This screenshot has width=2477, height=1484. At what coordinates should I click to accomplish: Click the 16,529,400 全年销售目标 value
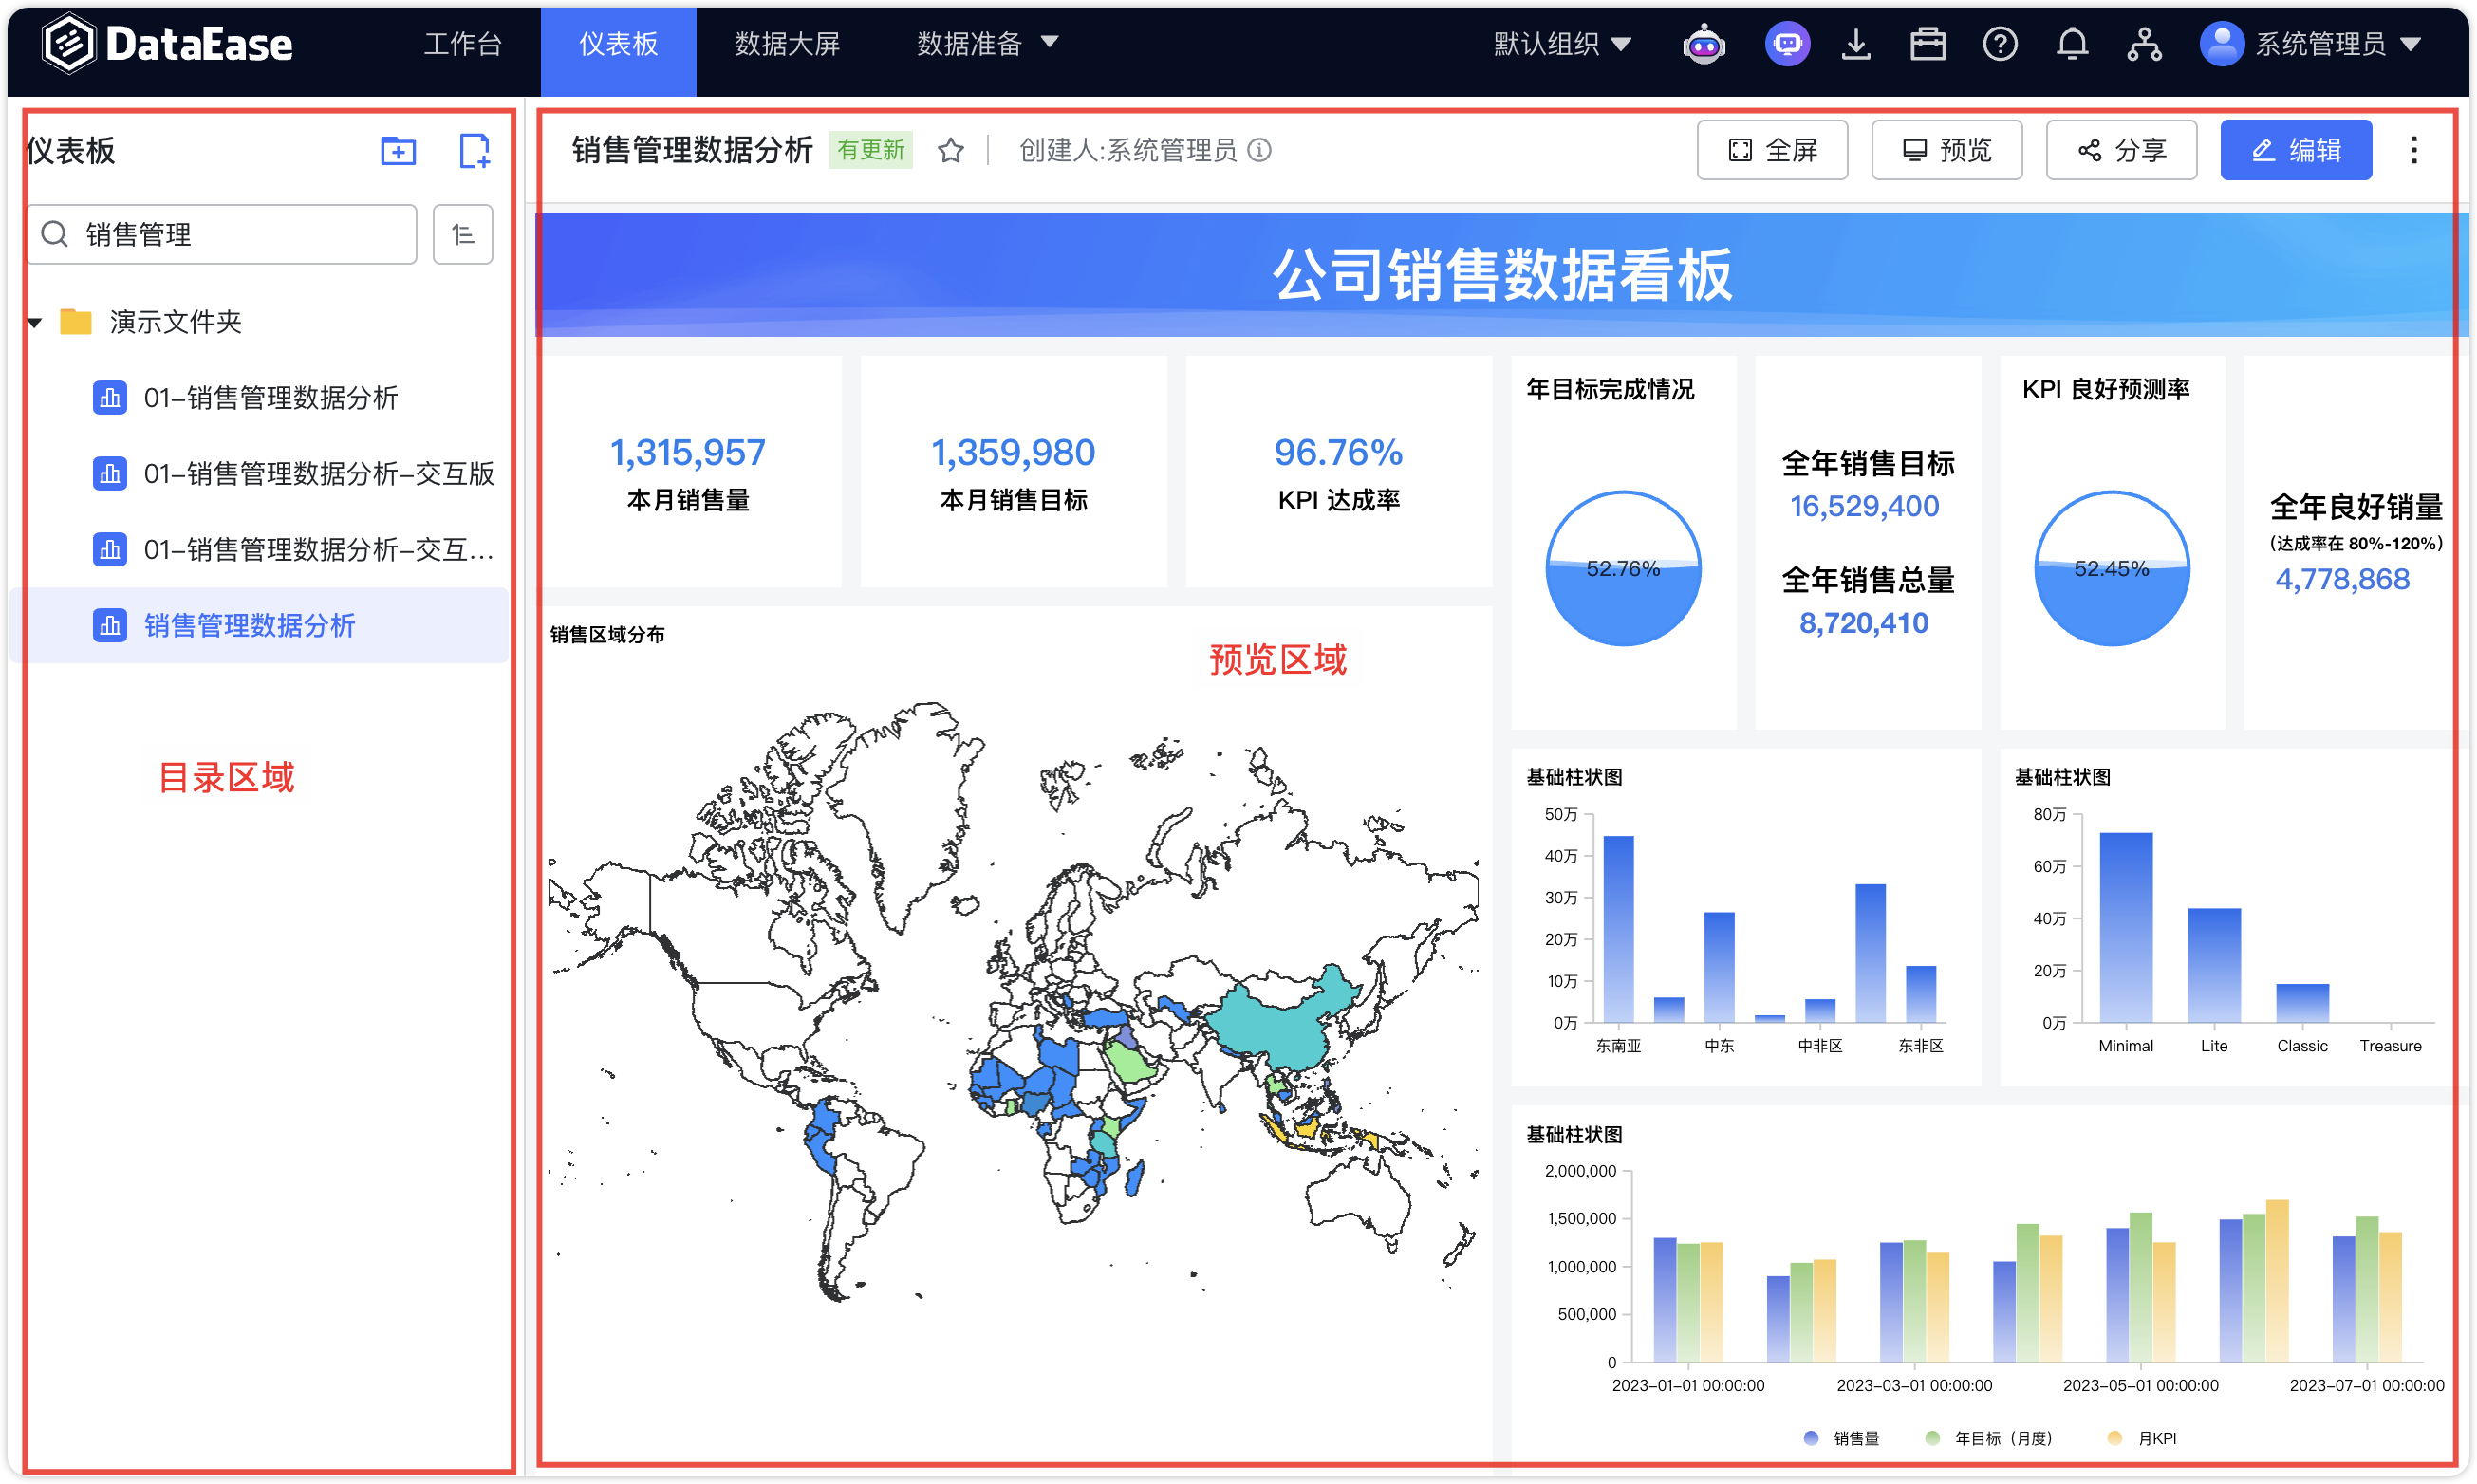pyautogui.click(x=1864, y=506)
